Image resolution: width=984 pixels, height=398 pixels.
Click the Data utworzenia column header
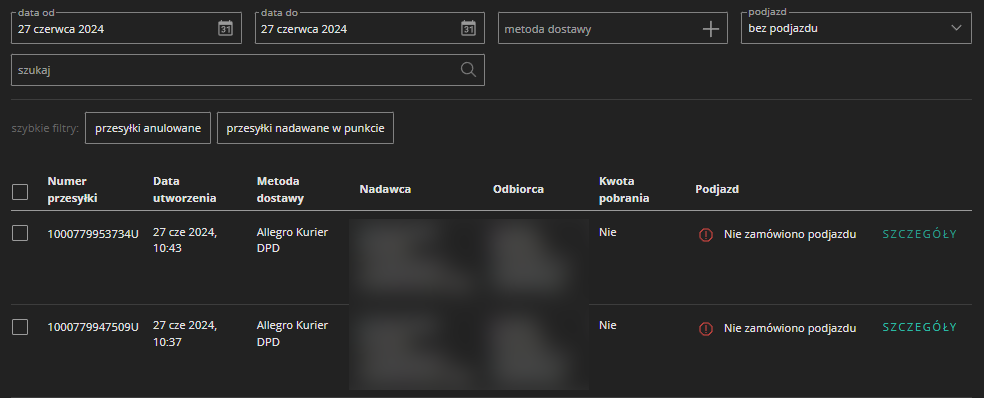point(184,190)
